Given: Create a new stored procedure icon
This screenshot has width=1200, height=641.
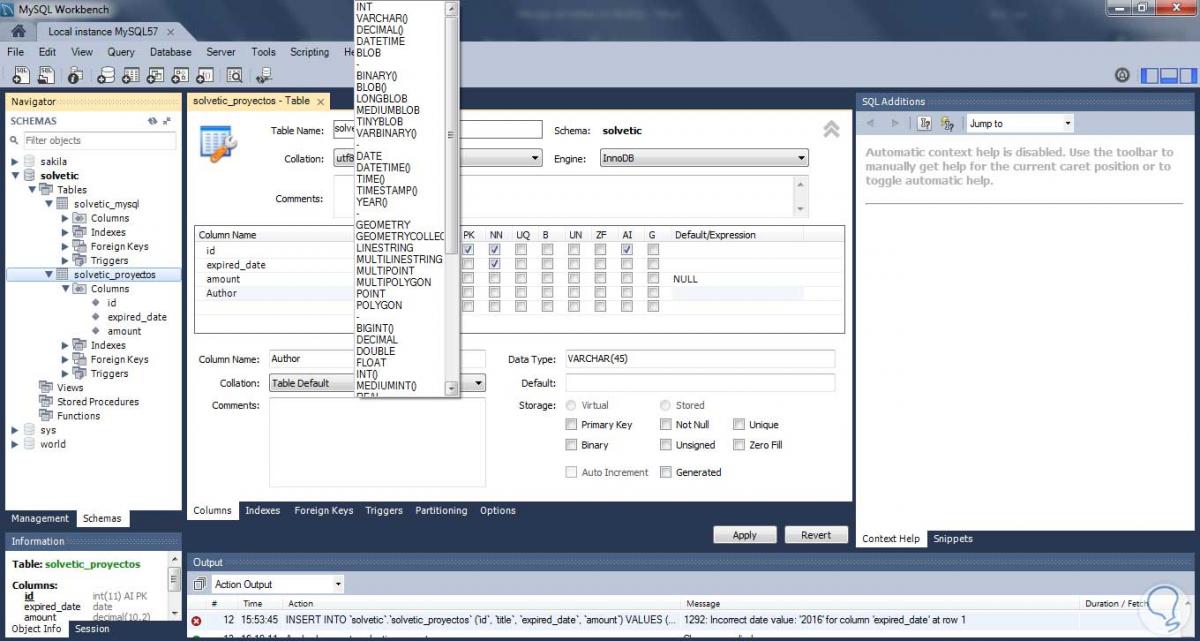Looking at the screenshot, I should click(x=181, y=75).
